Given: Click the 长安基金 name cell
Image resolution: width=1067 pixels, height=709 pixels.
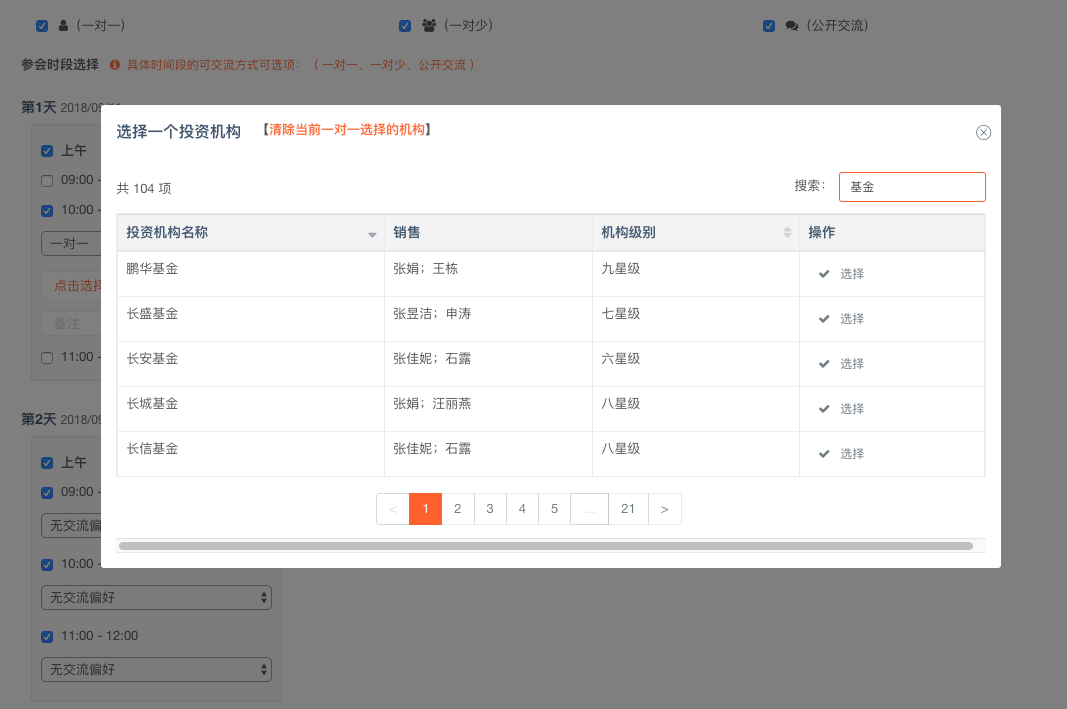Looking at the screenshot, I should [x=250, y=363].
